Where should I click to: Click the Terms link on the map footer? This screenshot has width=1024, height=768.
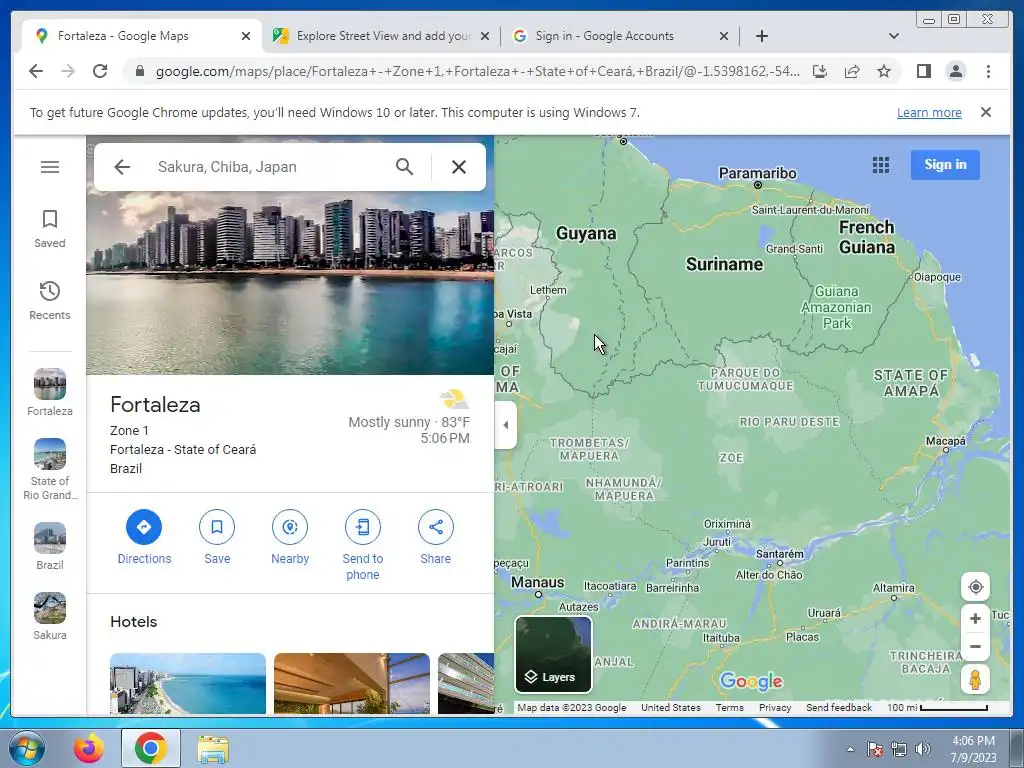(x=729, y=707)
